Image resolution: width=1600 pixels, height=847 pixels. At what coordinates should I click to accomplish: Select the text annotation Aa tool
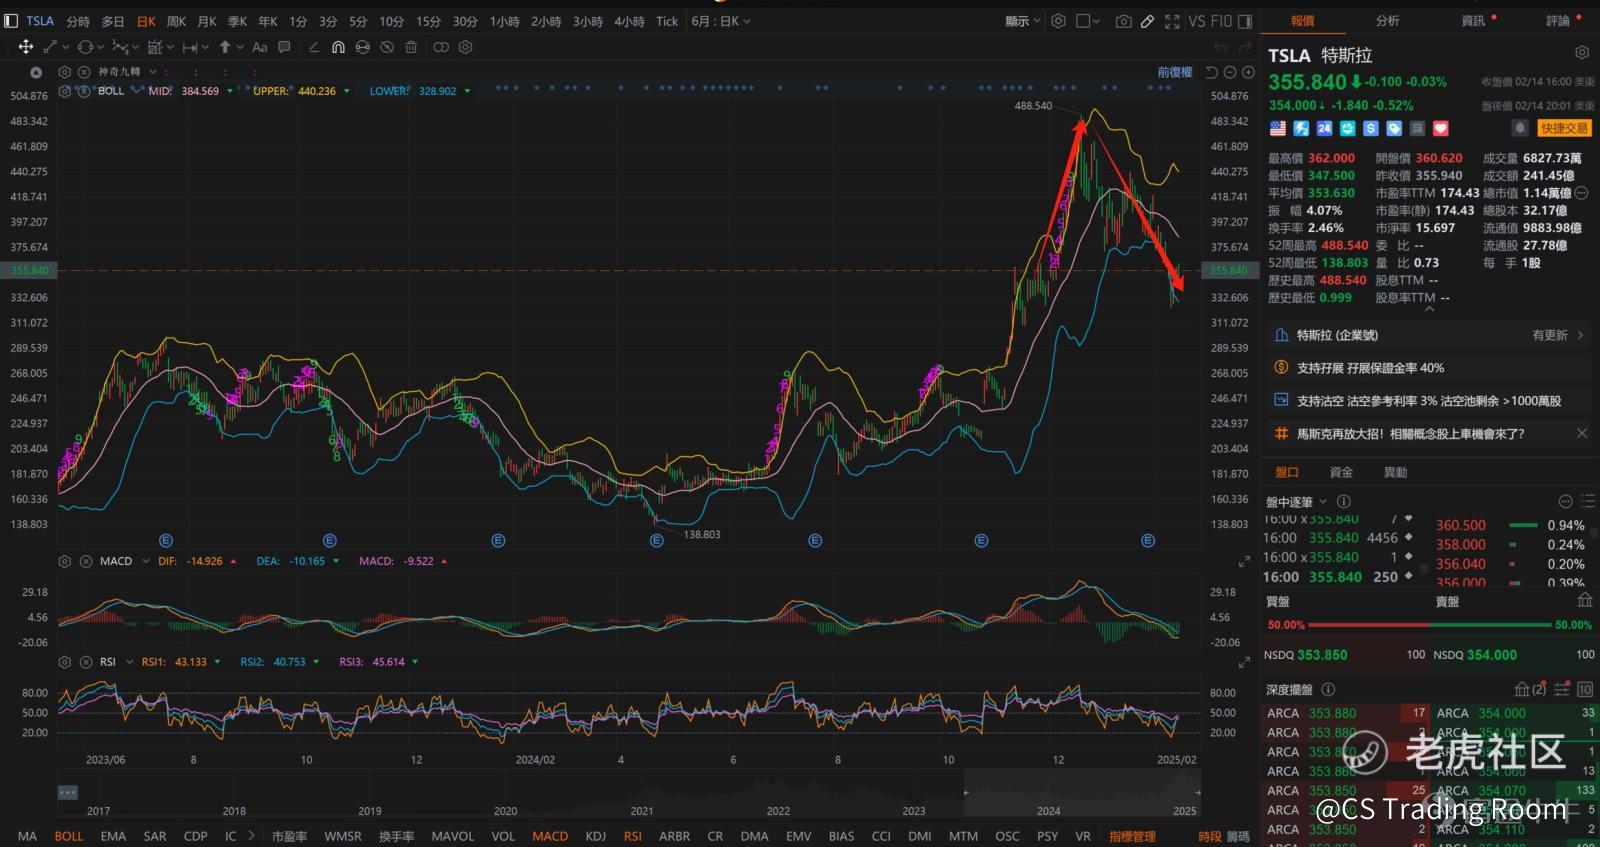tap(260, 47)
